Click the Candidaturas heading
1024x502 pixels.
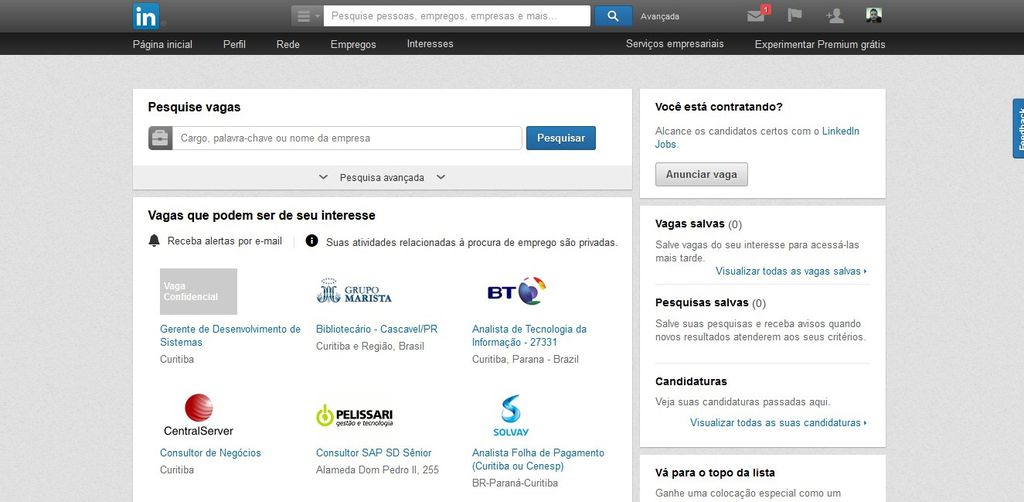(x=691, y=381)
